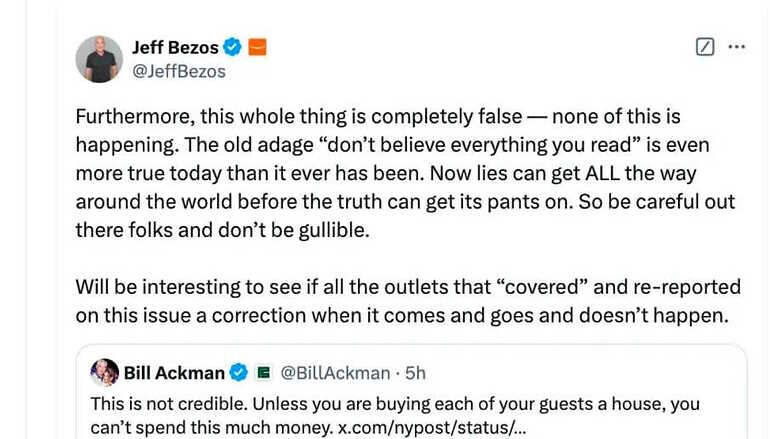
Task: Click the Bill Ackman display name
Action: point(174,373)
